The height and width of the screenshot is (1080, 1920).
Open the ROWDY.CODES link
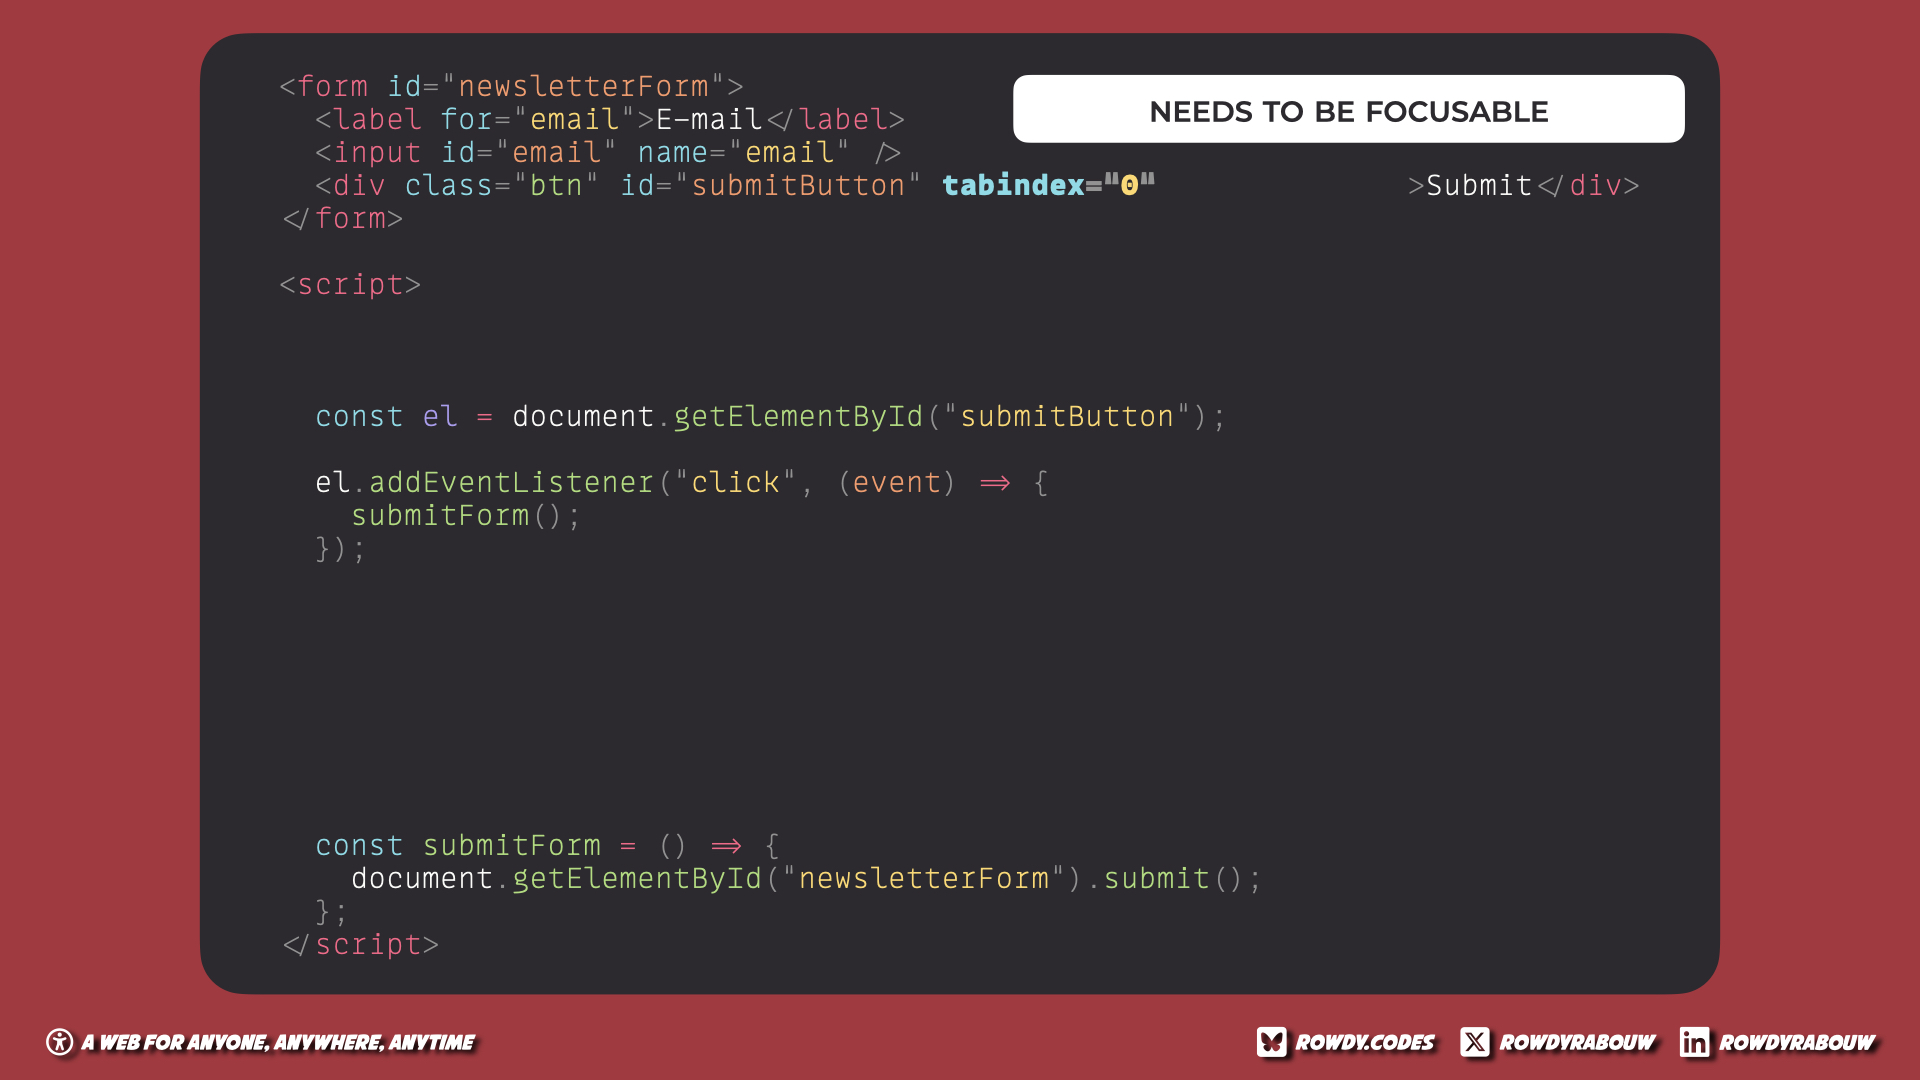pos(1365,1042)
